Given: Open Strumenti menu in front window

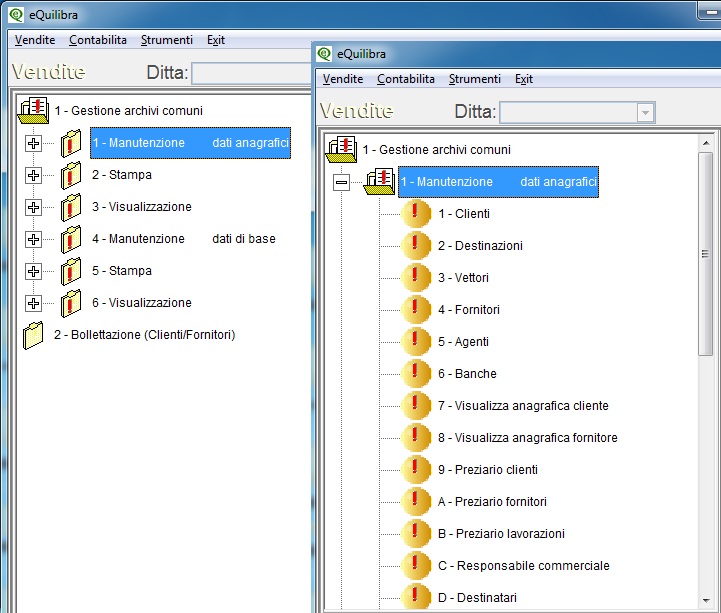Looking at the screenshot, I should pyautogui.click(x=475, y=79).
